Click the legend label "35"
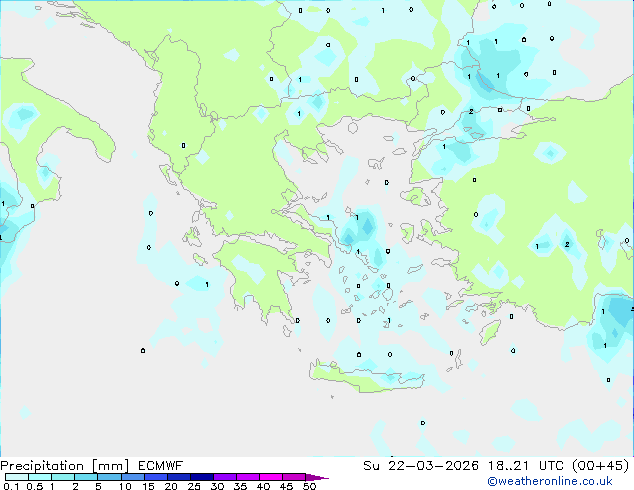Screen dimensions: 634x490 pos(240,486)
